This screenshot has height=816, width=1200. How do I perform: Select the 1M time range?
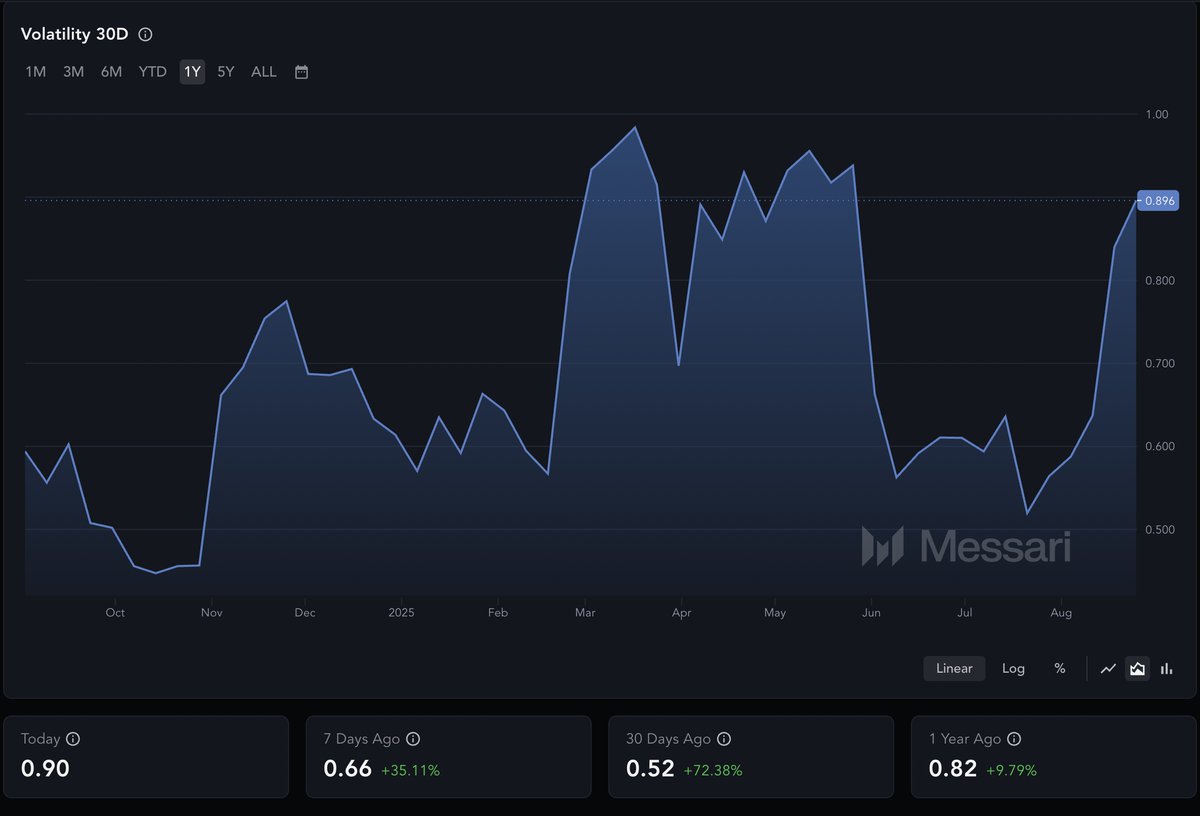click(x=35, y=72)
